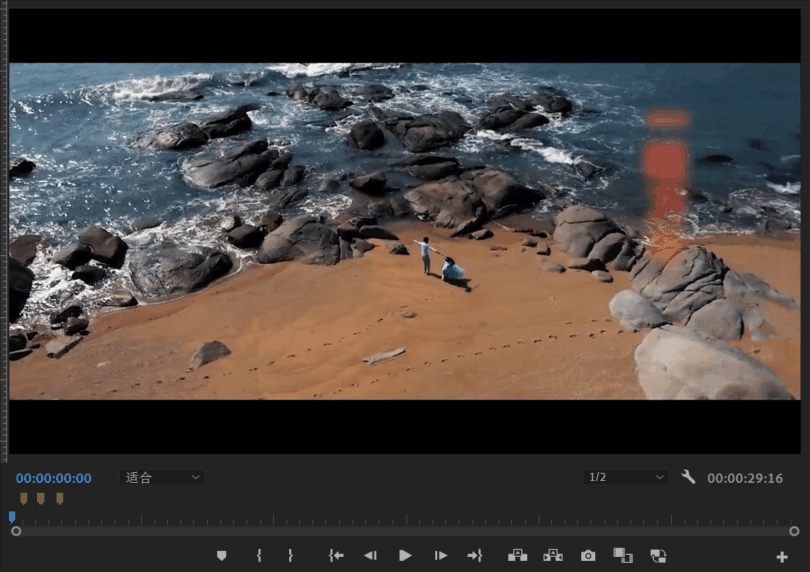Open the 1/2 playback resolution dropdown

[626, 477]
